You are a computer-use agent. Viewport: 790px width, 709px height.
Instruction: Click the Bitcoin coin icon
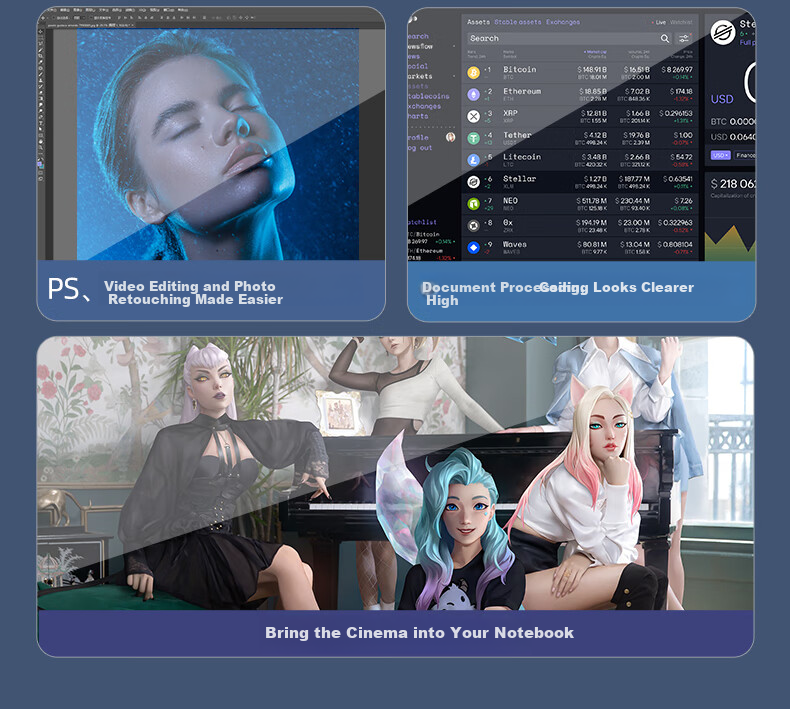tap(474, 73)
